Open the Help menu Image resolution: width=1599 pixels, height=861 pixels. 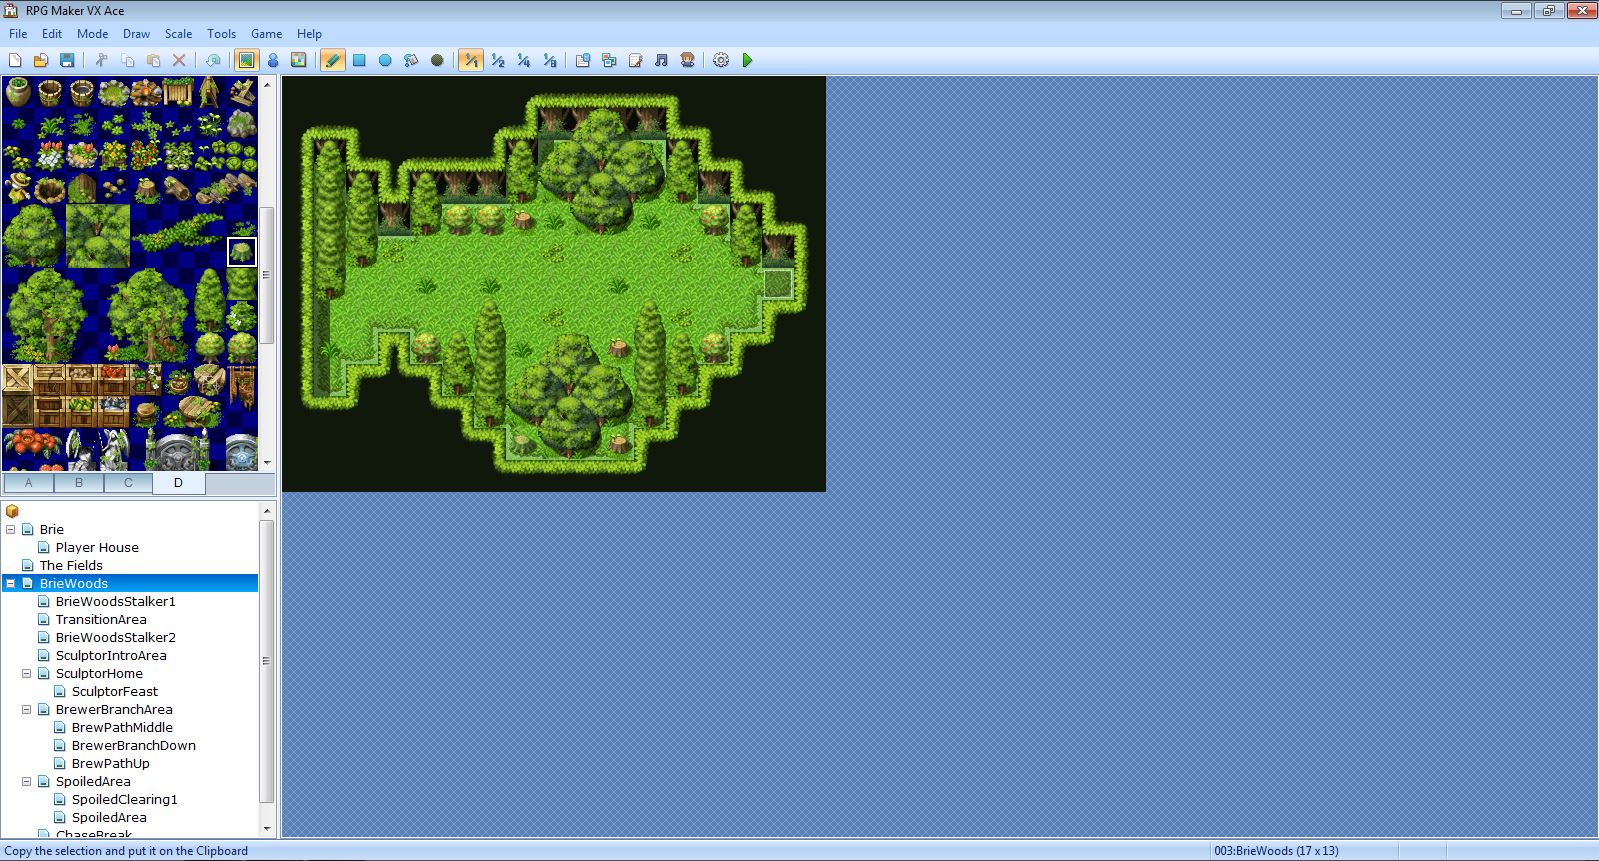click(309, 33)
